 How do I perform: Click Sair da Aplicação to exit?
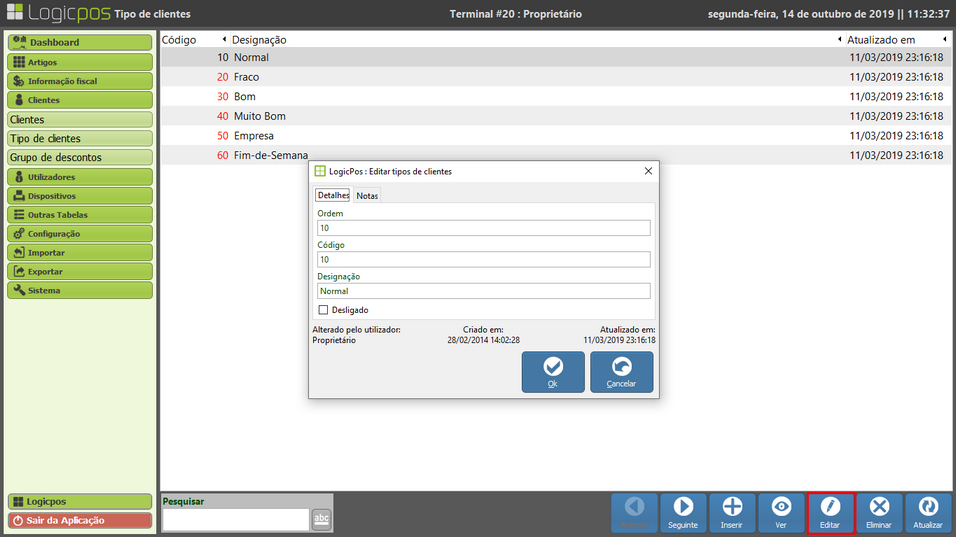click(80, 520)
